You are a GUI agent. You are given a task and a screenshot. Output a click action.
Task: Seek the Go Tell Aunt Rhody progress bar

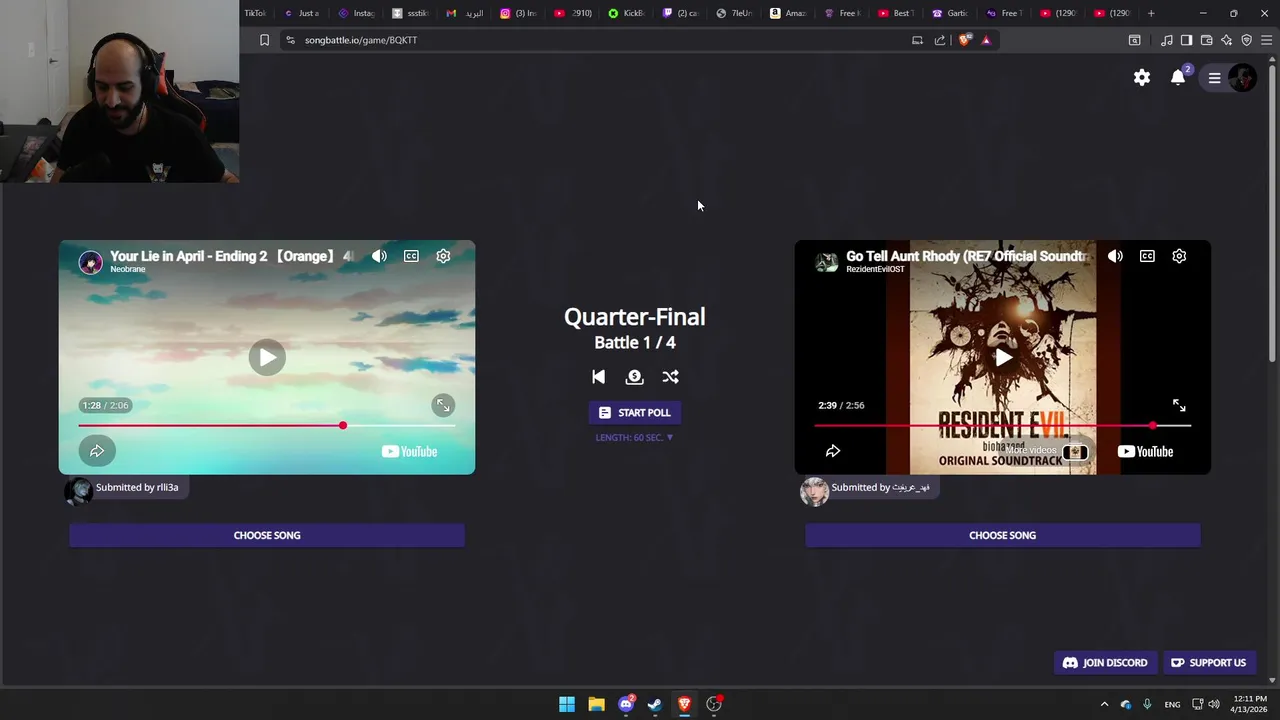click(x=1003, y=426)
